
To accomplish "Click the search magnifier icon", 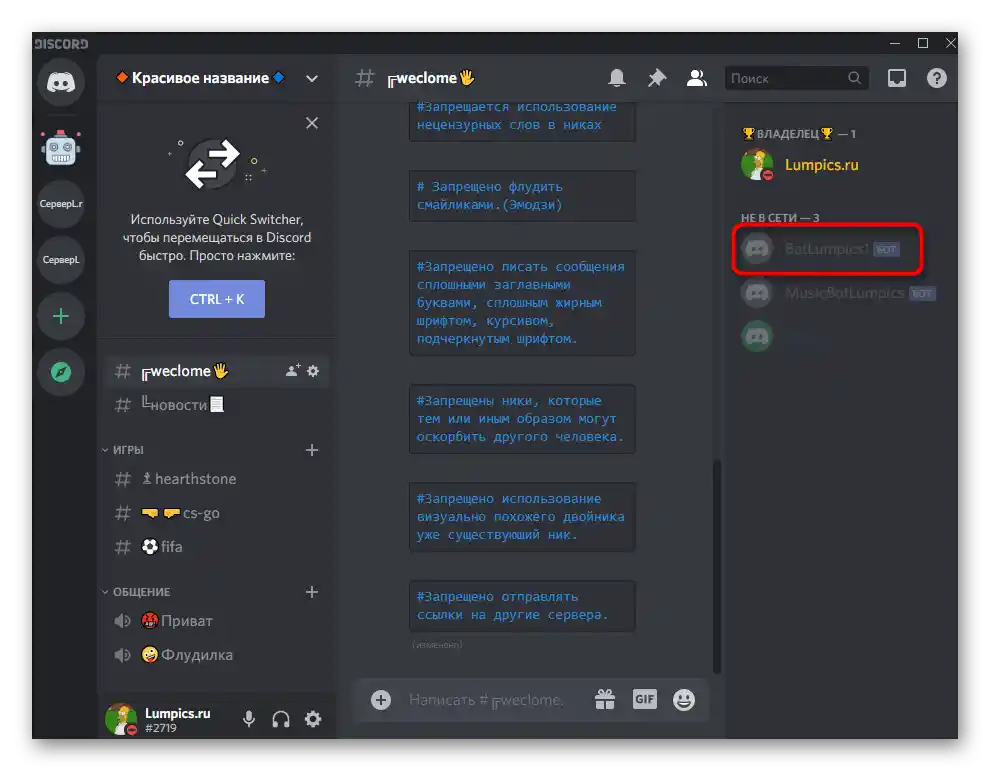I will (854, 78).
